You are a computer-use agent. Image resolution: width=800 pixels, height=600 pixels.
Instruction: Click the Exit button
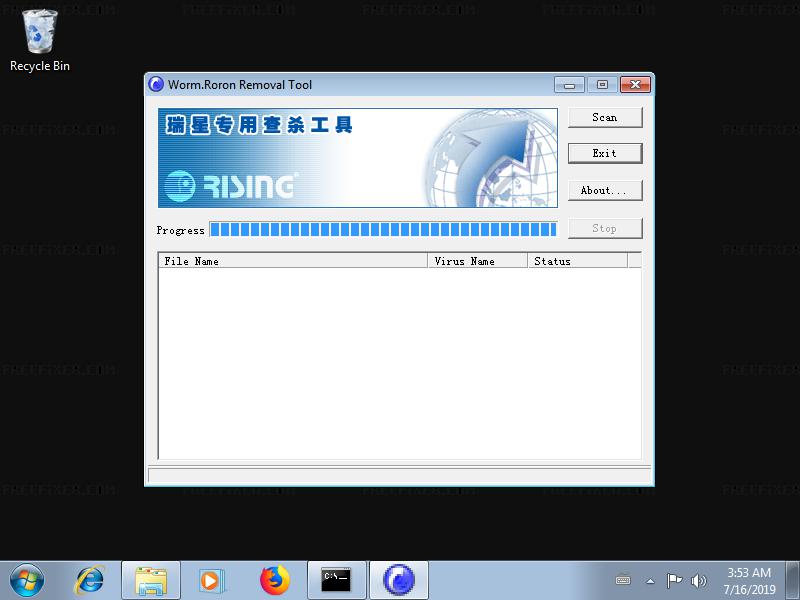tap(605, 153)
